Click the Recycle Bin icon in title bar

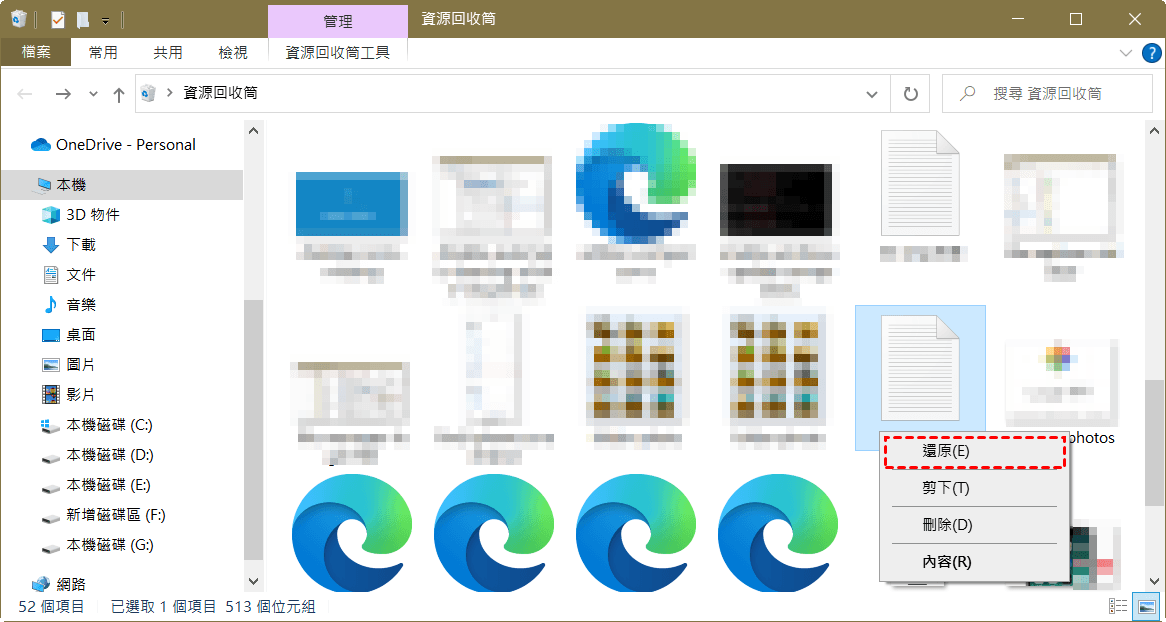(x=19, y=19)
